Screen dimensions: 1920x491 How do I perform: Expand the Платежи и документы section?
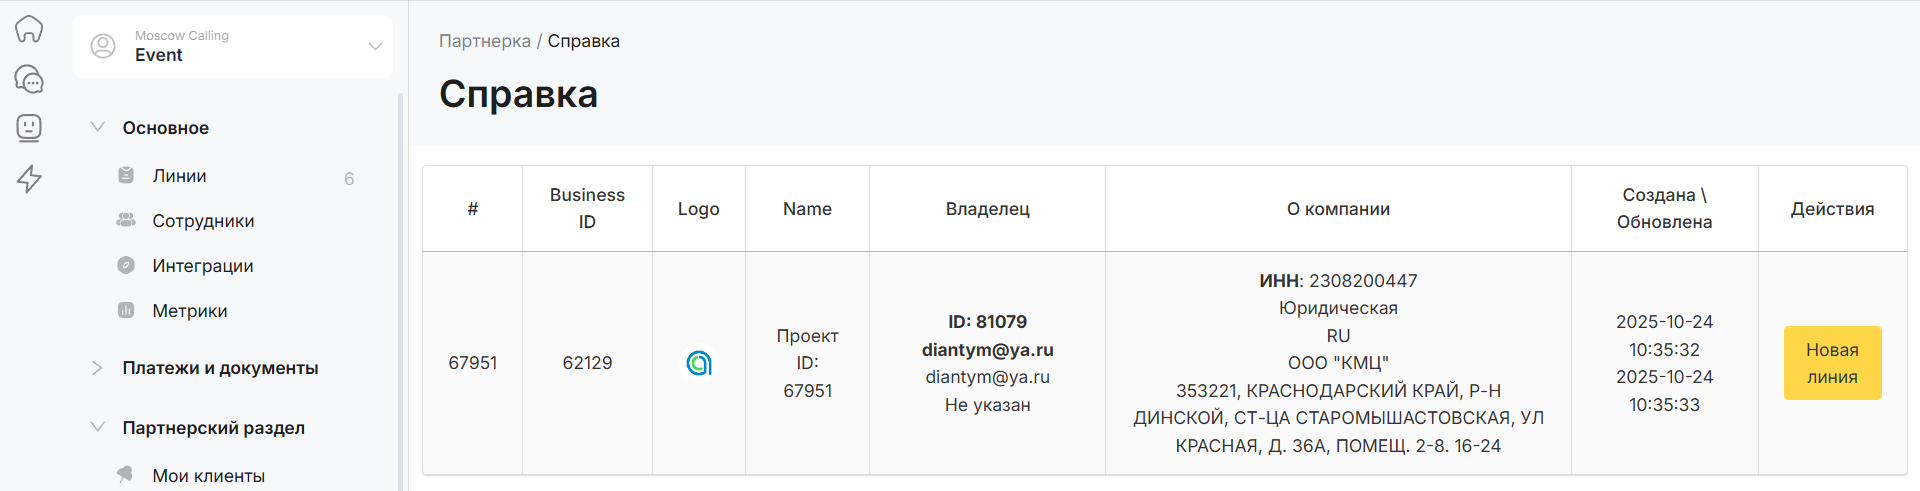click(98, 368)
